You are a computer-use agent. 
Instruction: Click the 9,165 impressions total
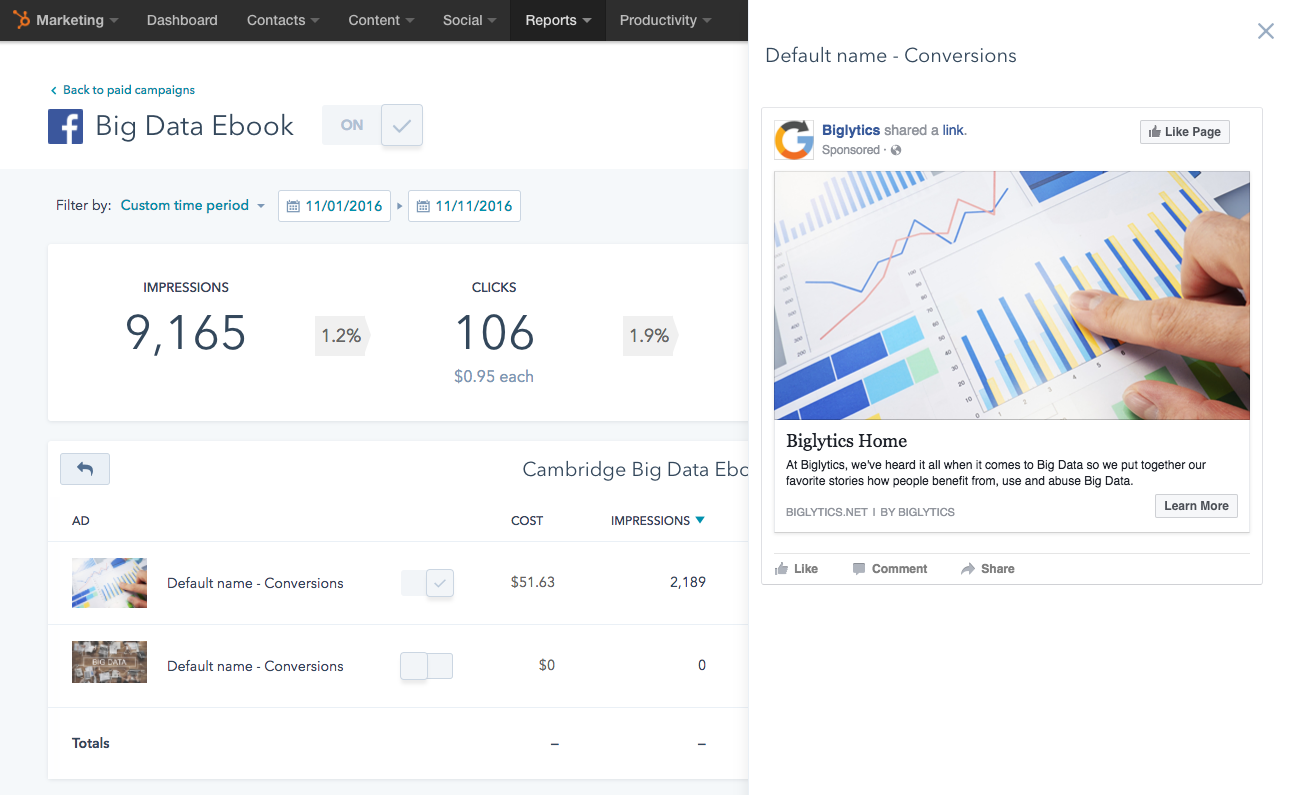click(185, 333)
